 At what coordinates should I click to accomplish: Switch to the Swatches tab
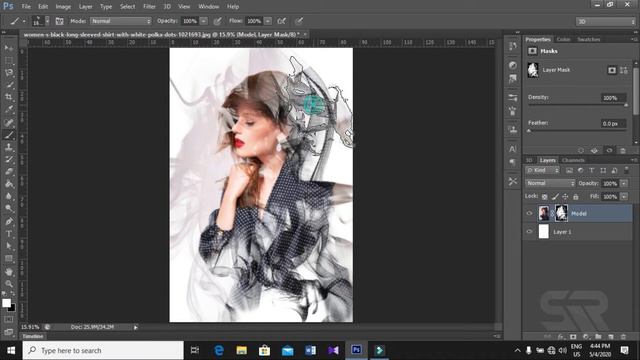coord(589,39)
